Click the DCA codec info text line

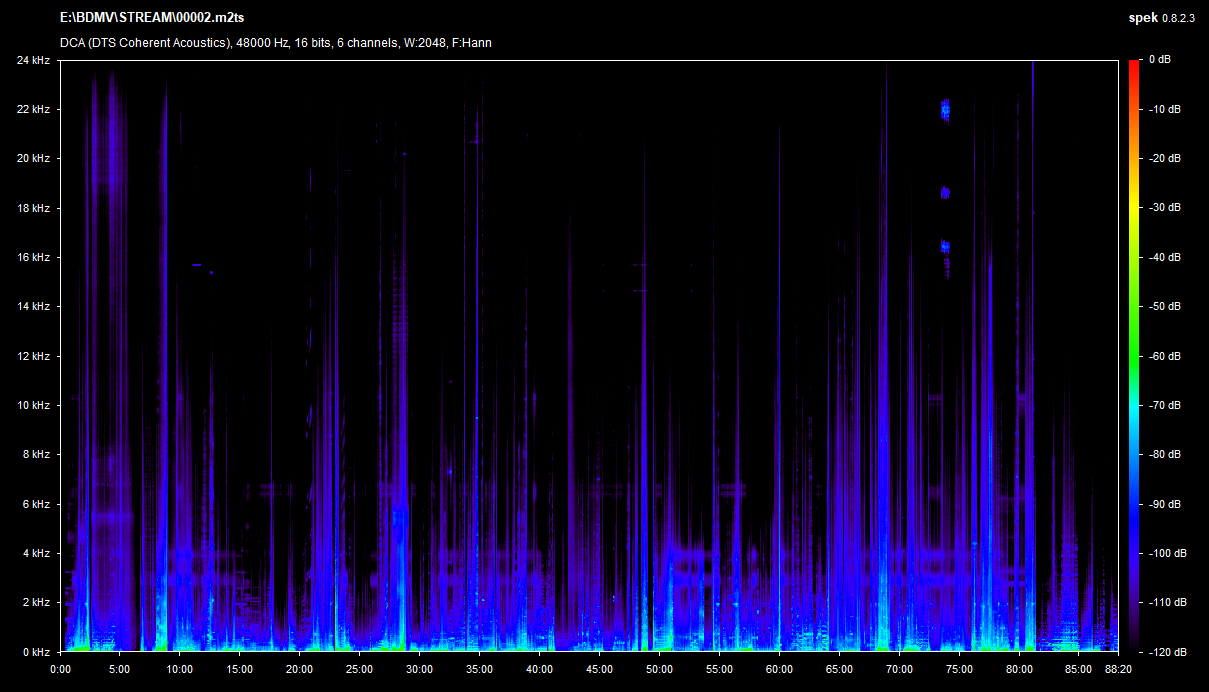click(275, 43)
